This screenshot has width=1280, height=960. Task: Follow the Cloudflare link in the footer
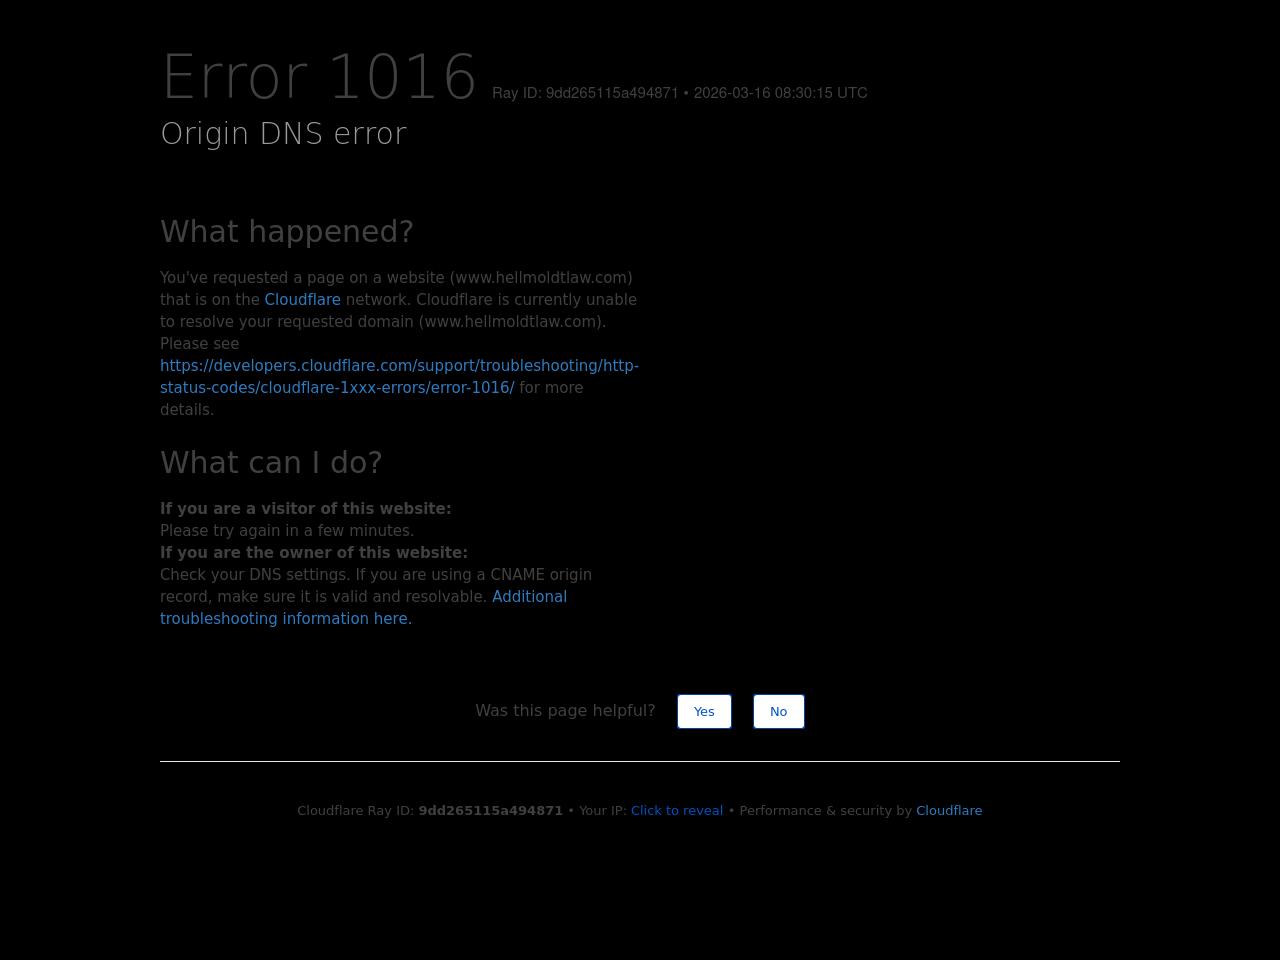pos(948,811)
